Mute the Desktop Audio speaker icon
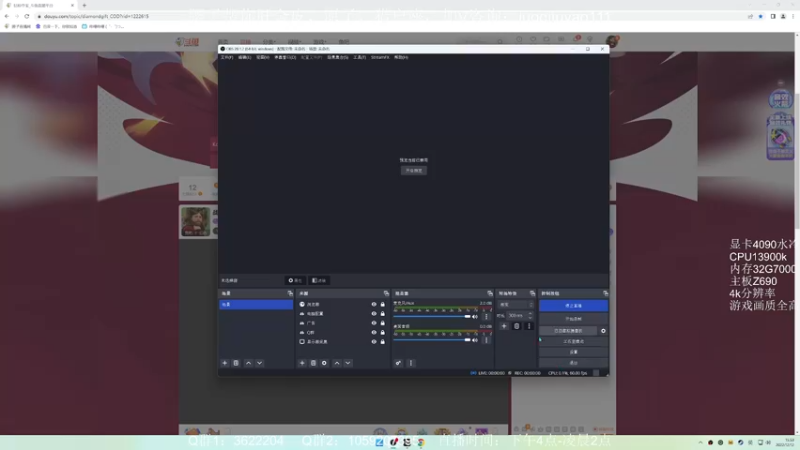 coord(475,340)
